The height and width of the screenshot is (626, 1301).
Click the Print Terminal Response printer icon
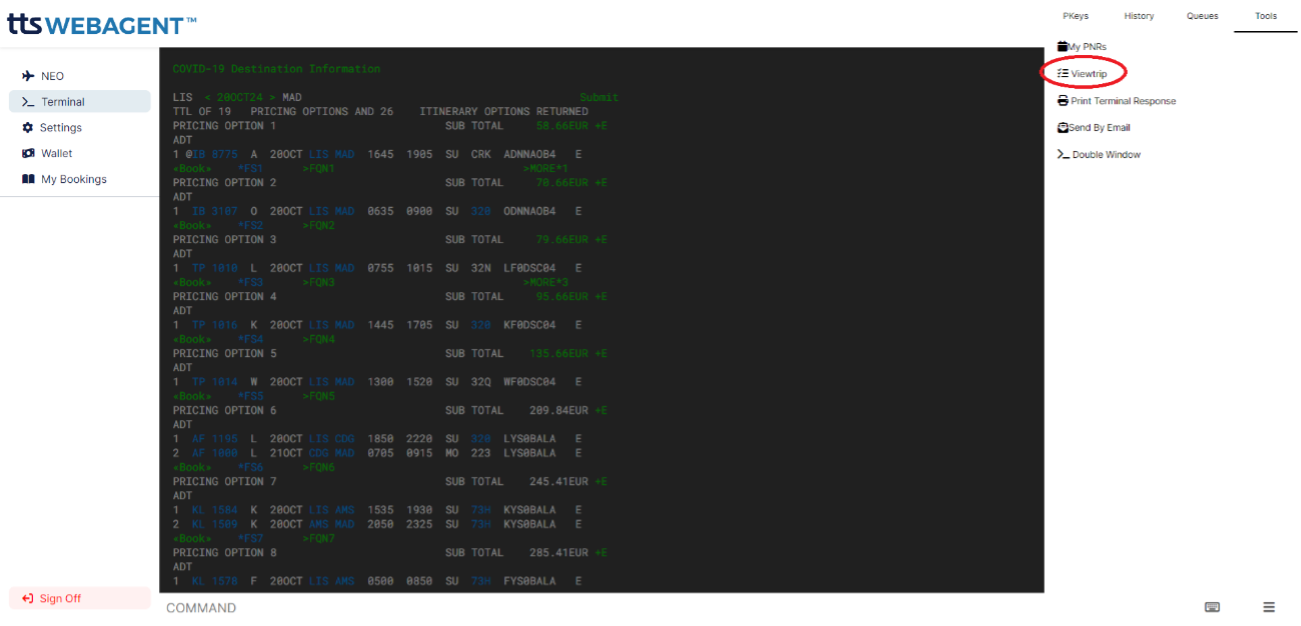pos(1062,101)
